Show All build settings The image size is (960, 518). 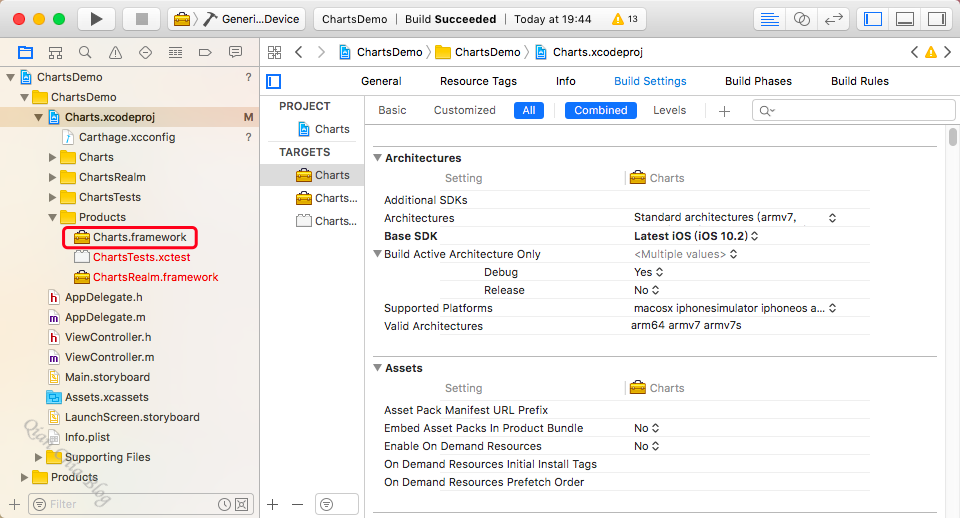point(529,110)
